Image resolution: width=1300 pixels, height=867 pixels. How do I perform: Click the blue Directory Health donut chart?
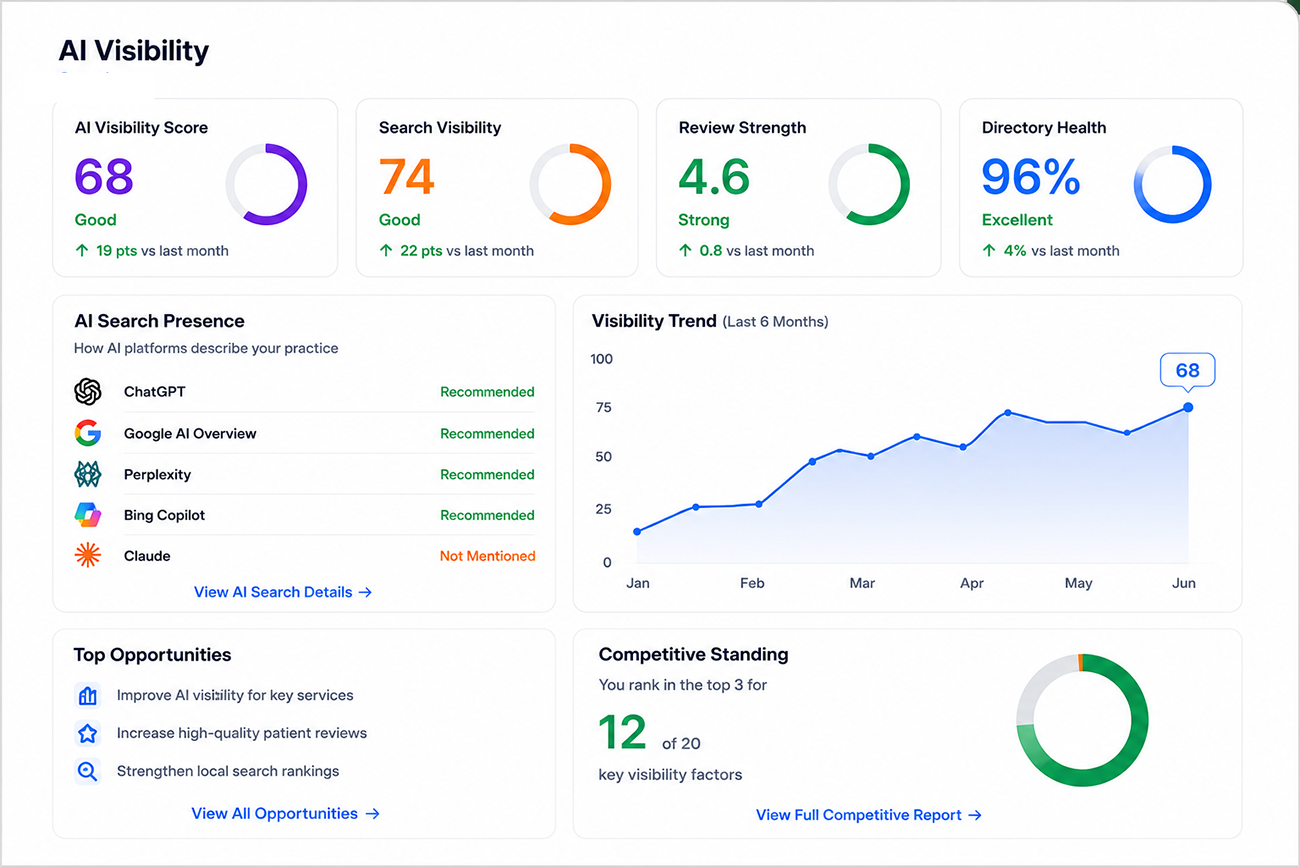[1172, 184]
